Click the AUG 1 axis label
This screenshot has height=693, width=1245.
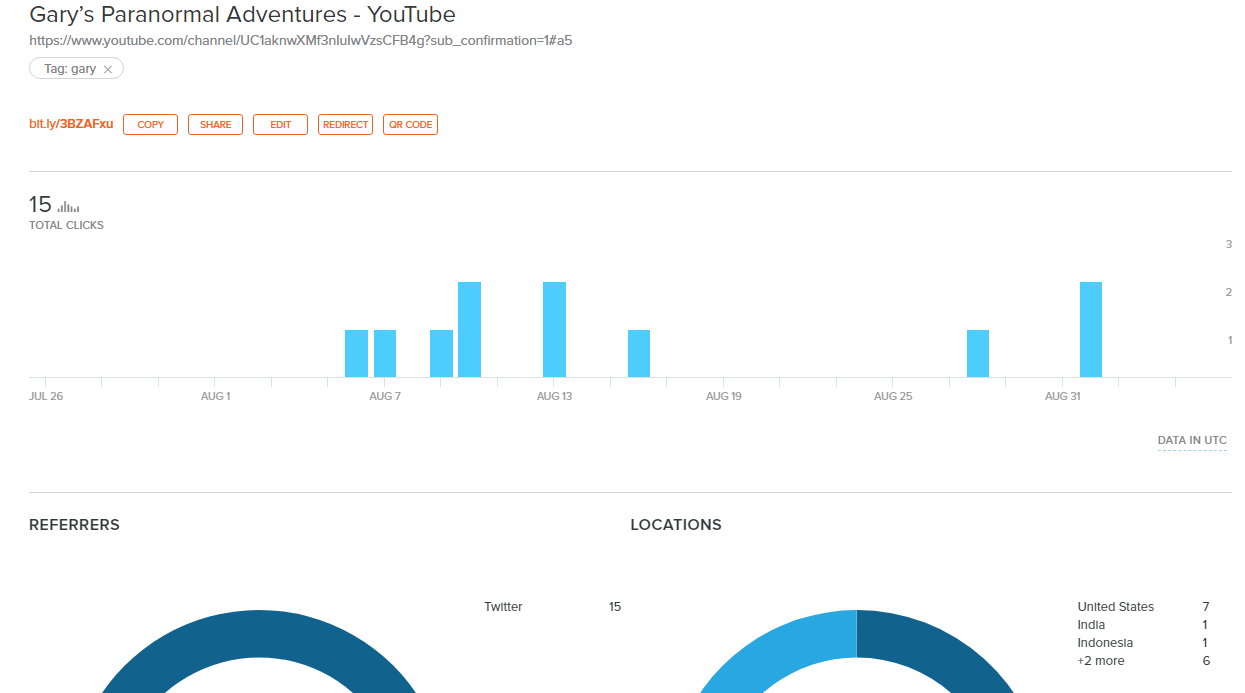[x=215, y=397]
